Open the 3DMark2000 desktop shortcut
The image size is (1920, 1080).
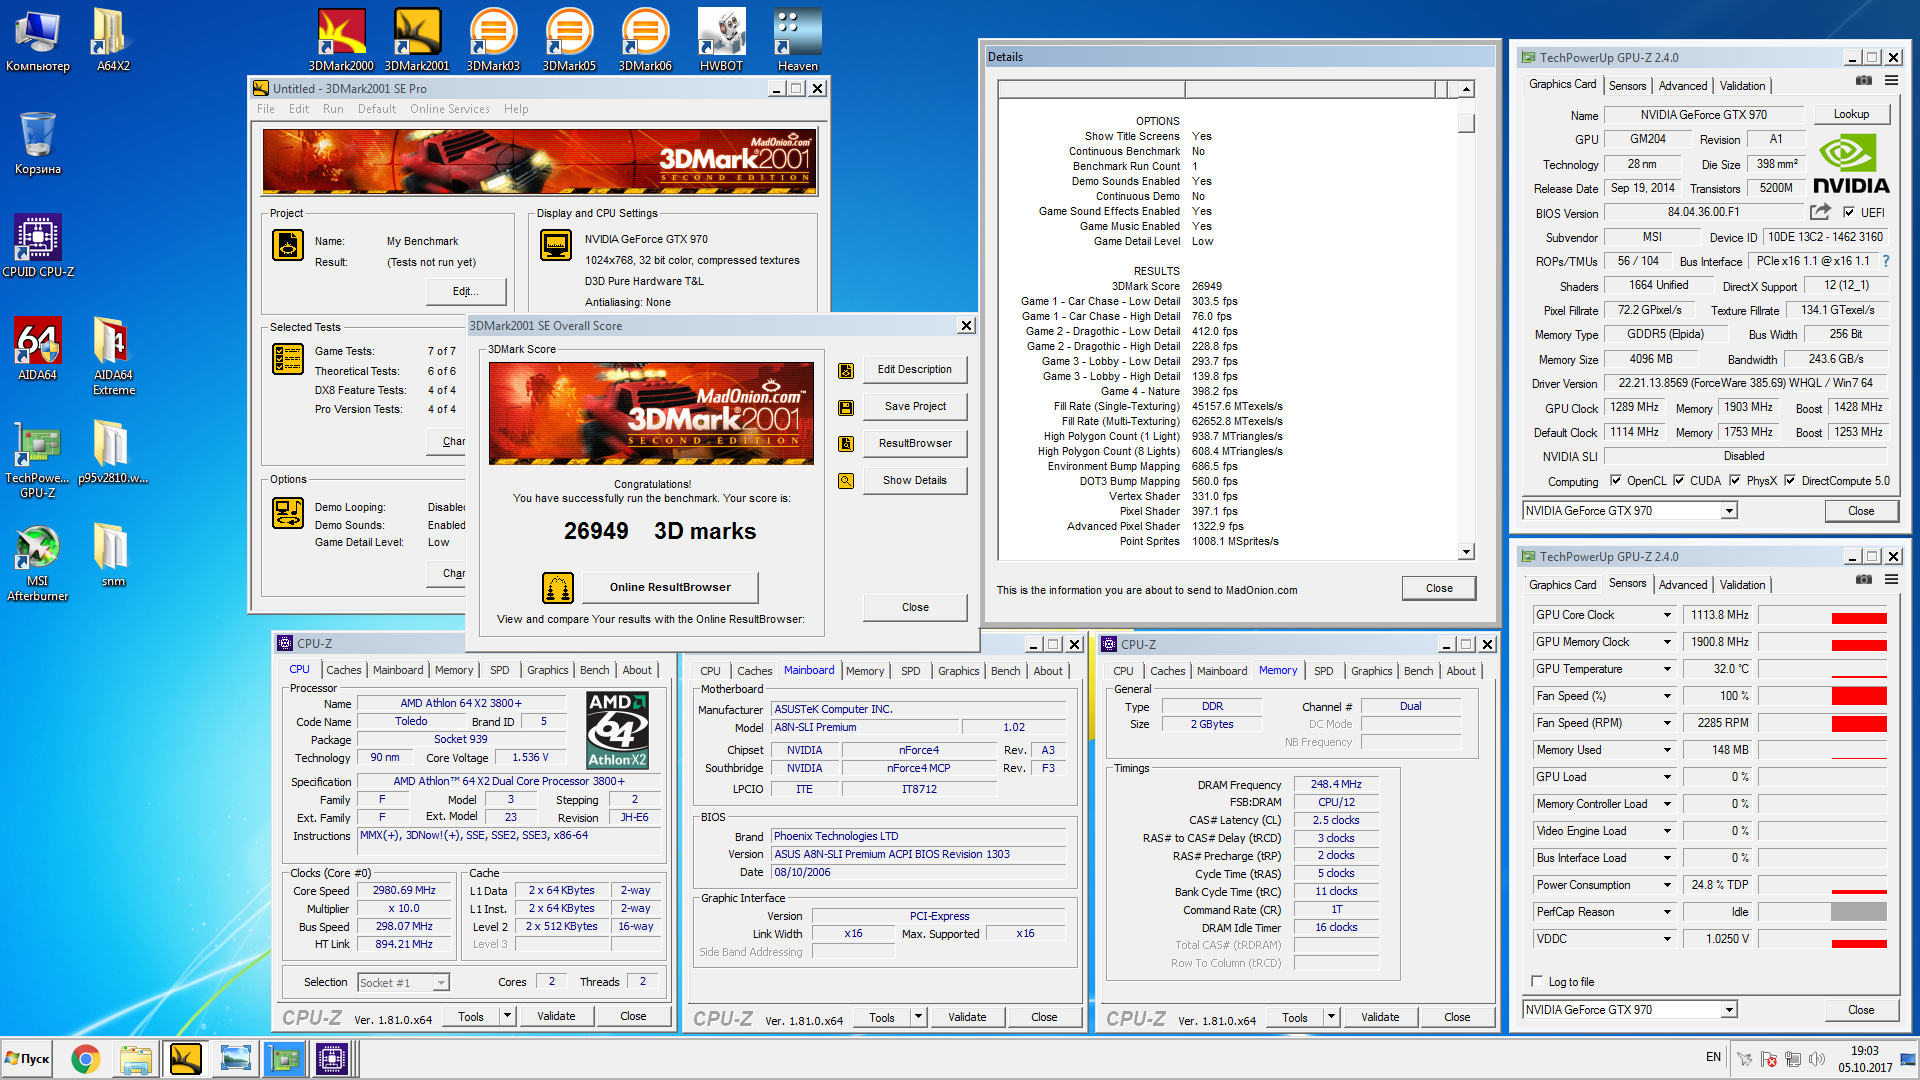[x=341, y=40]
